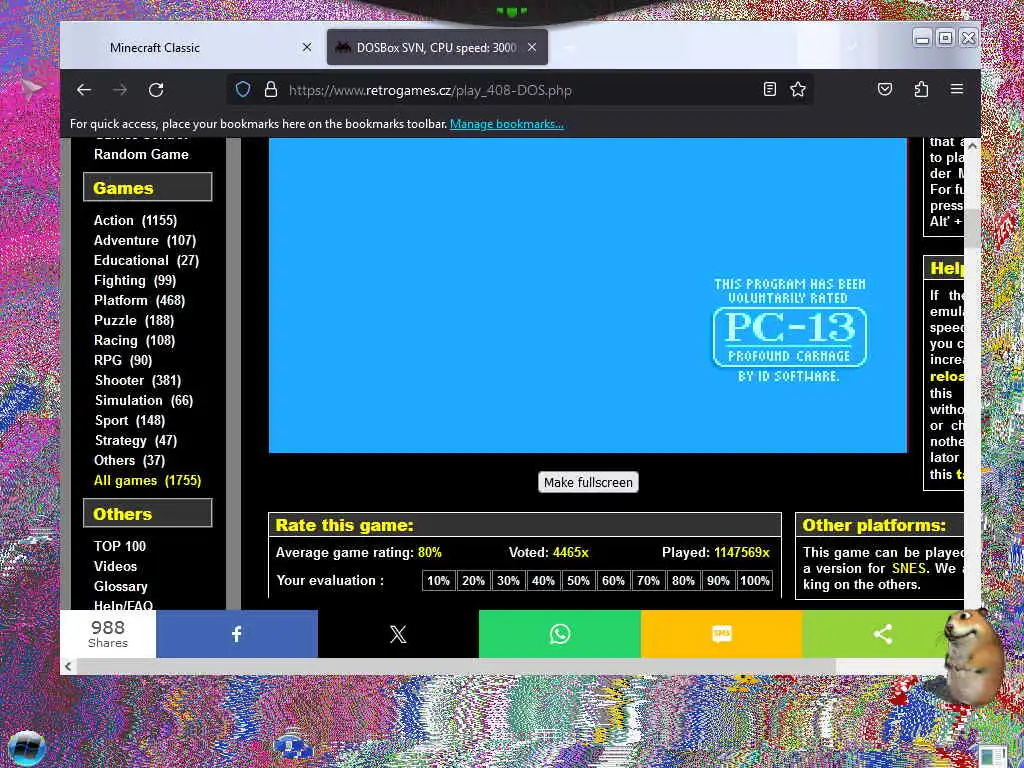Share on X (Twitter) button

pyautogui.click(x=398, y=633)
